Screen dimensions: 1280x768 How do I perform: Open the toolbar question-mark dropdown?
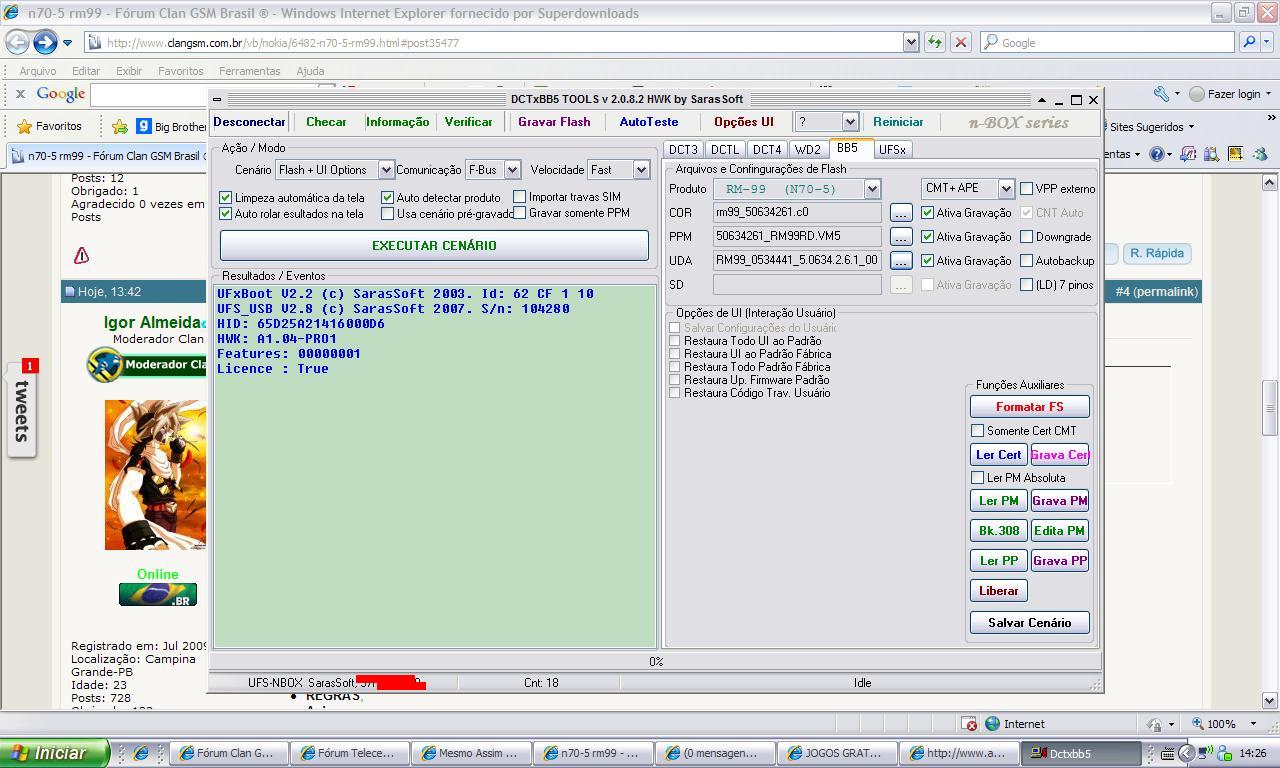850,122
